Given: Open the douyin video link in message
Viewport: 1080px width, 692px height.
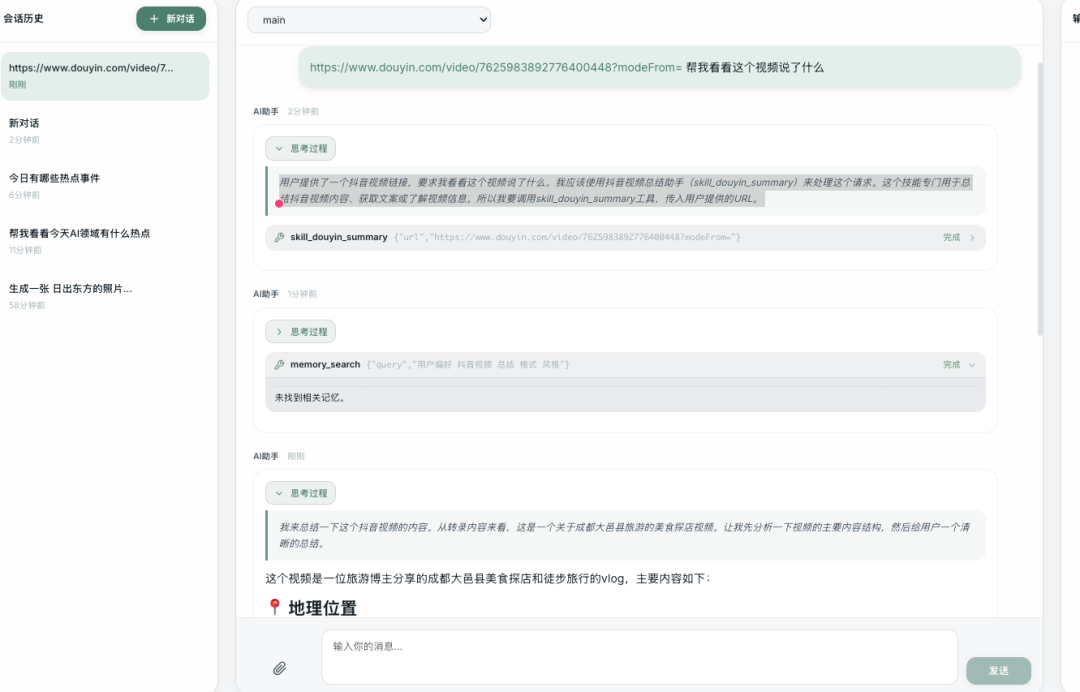Looking at the screenshot, I should (495, 67).
